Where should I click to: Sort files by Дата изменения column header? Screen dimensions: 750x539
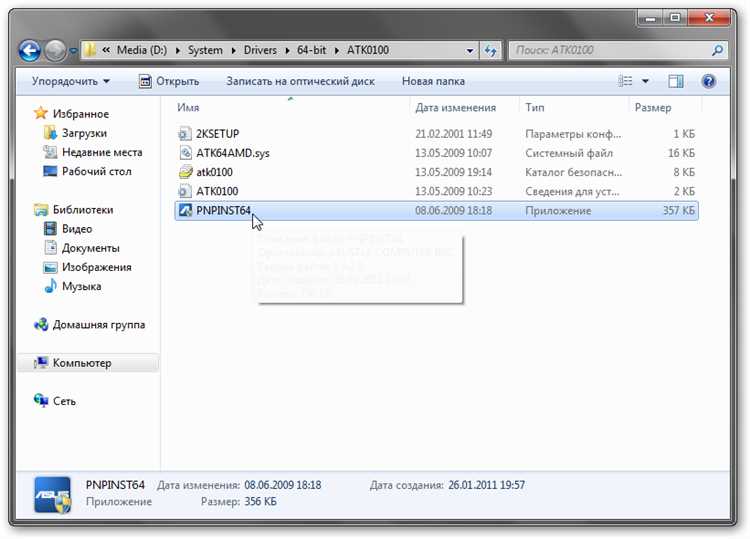coord(455,107)
